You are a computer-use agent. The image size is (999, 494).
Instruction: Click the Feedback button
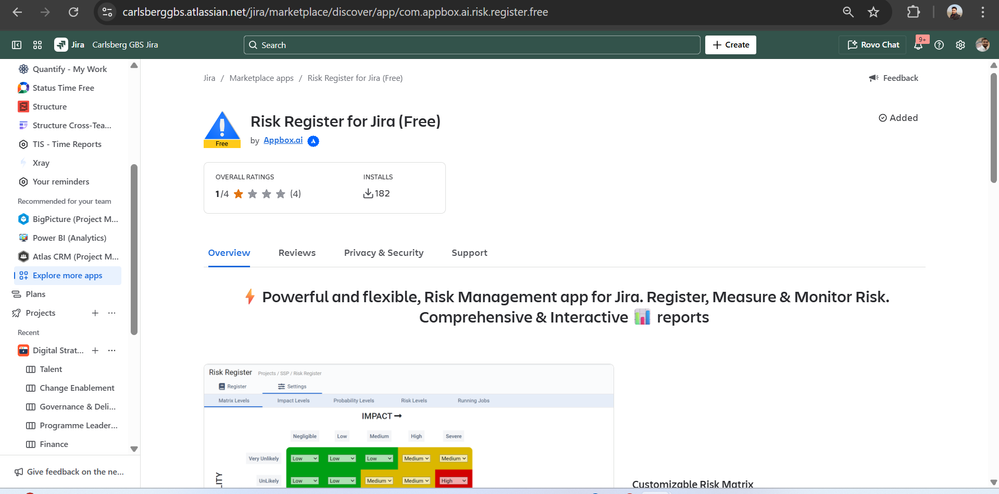[893, 78]
